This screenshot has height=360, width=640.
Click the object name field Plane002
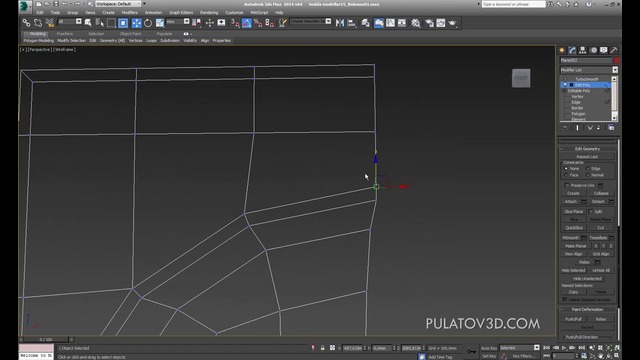586,60
